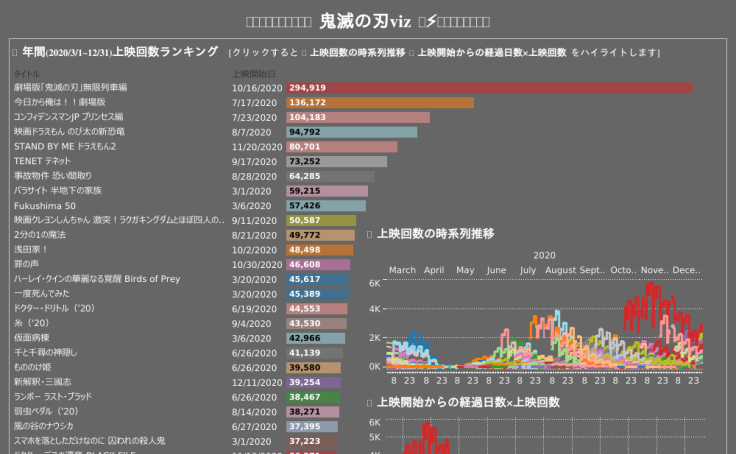736x454 pixels.
Task: Click title 罪の声
Action: (x=26, y=264)
